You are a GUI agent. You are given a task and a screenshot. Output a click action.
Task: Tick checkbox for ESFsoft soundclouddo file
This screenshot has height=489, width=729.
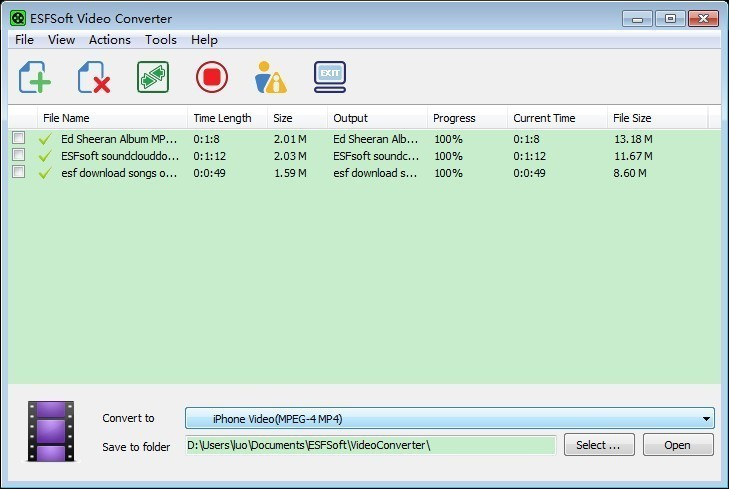click(19, 154)
